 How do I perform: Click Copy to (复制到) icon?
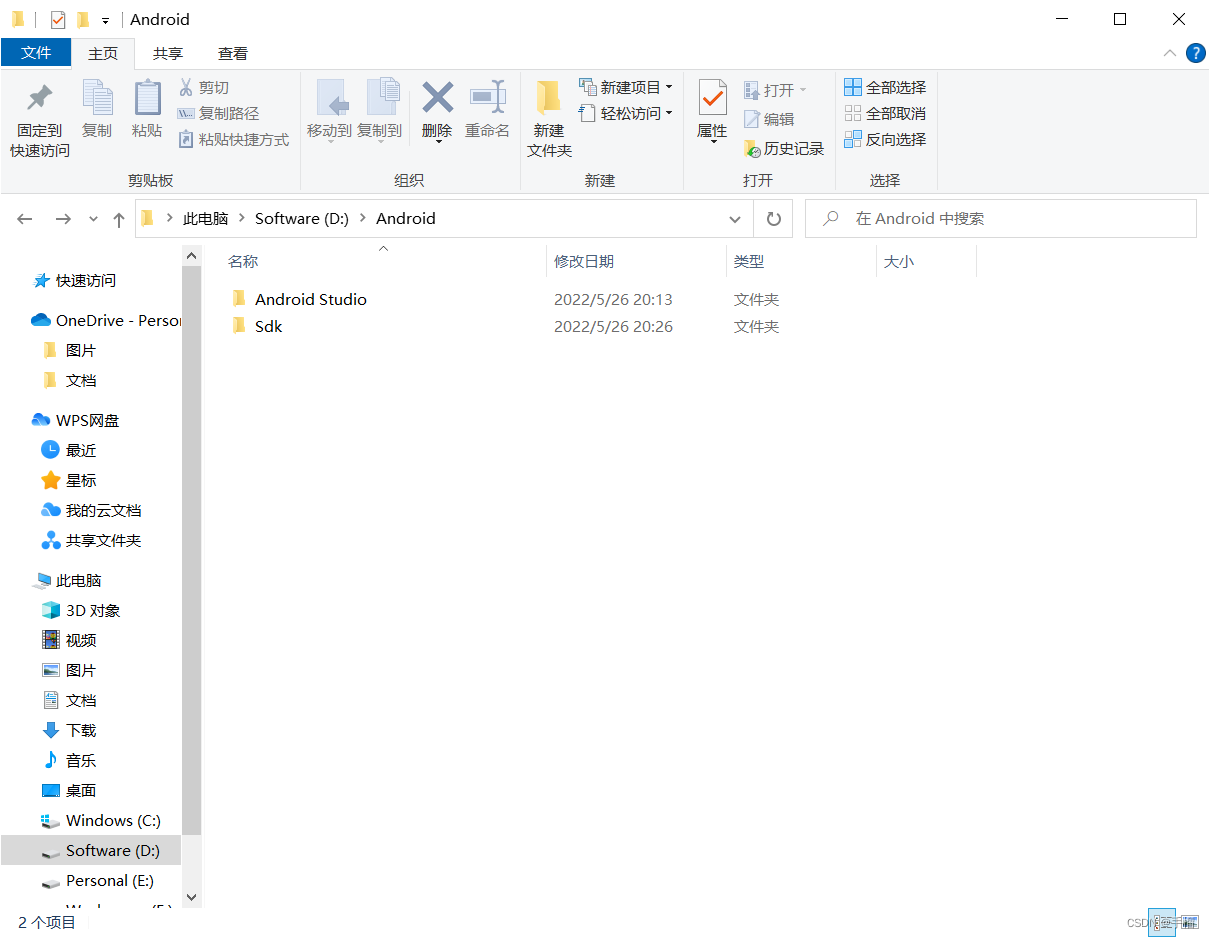coord(381,98)
